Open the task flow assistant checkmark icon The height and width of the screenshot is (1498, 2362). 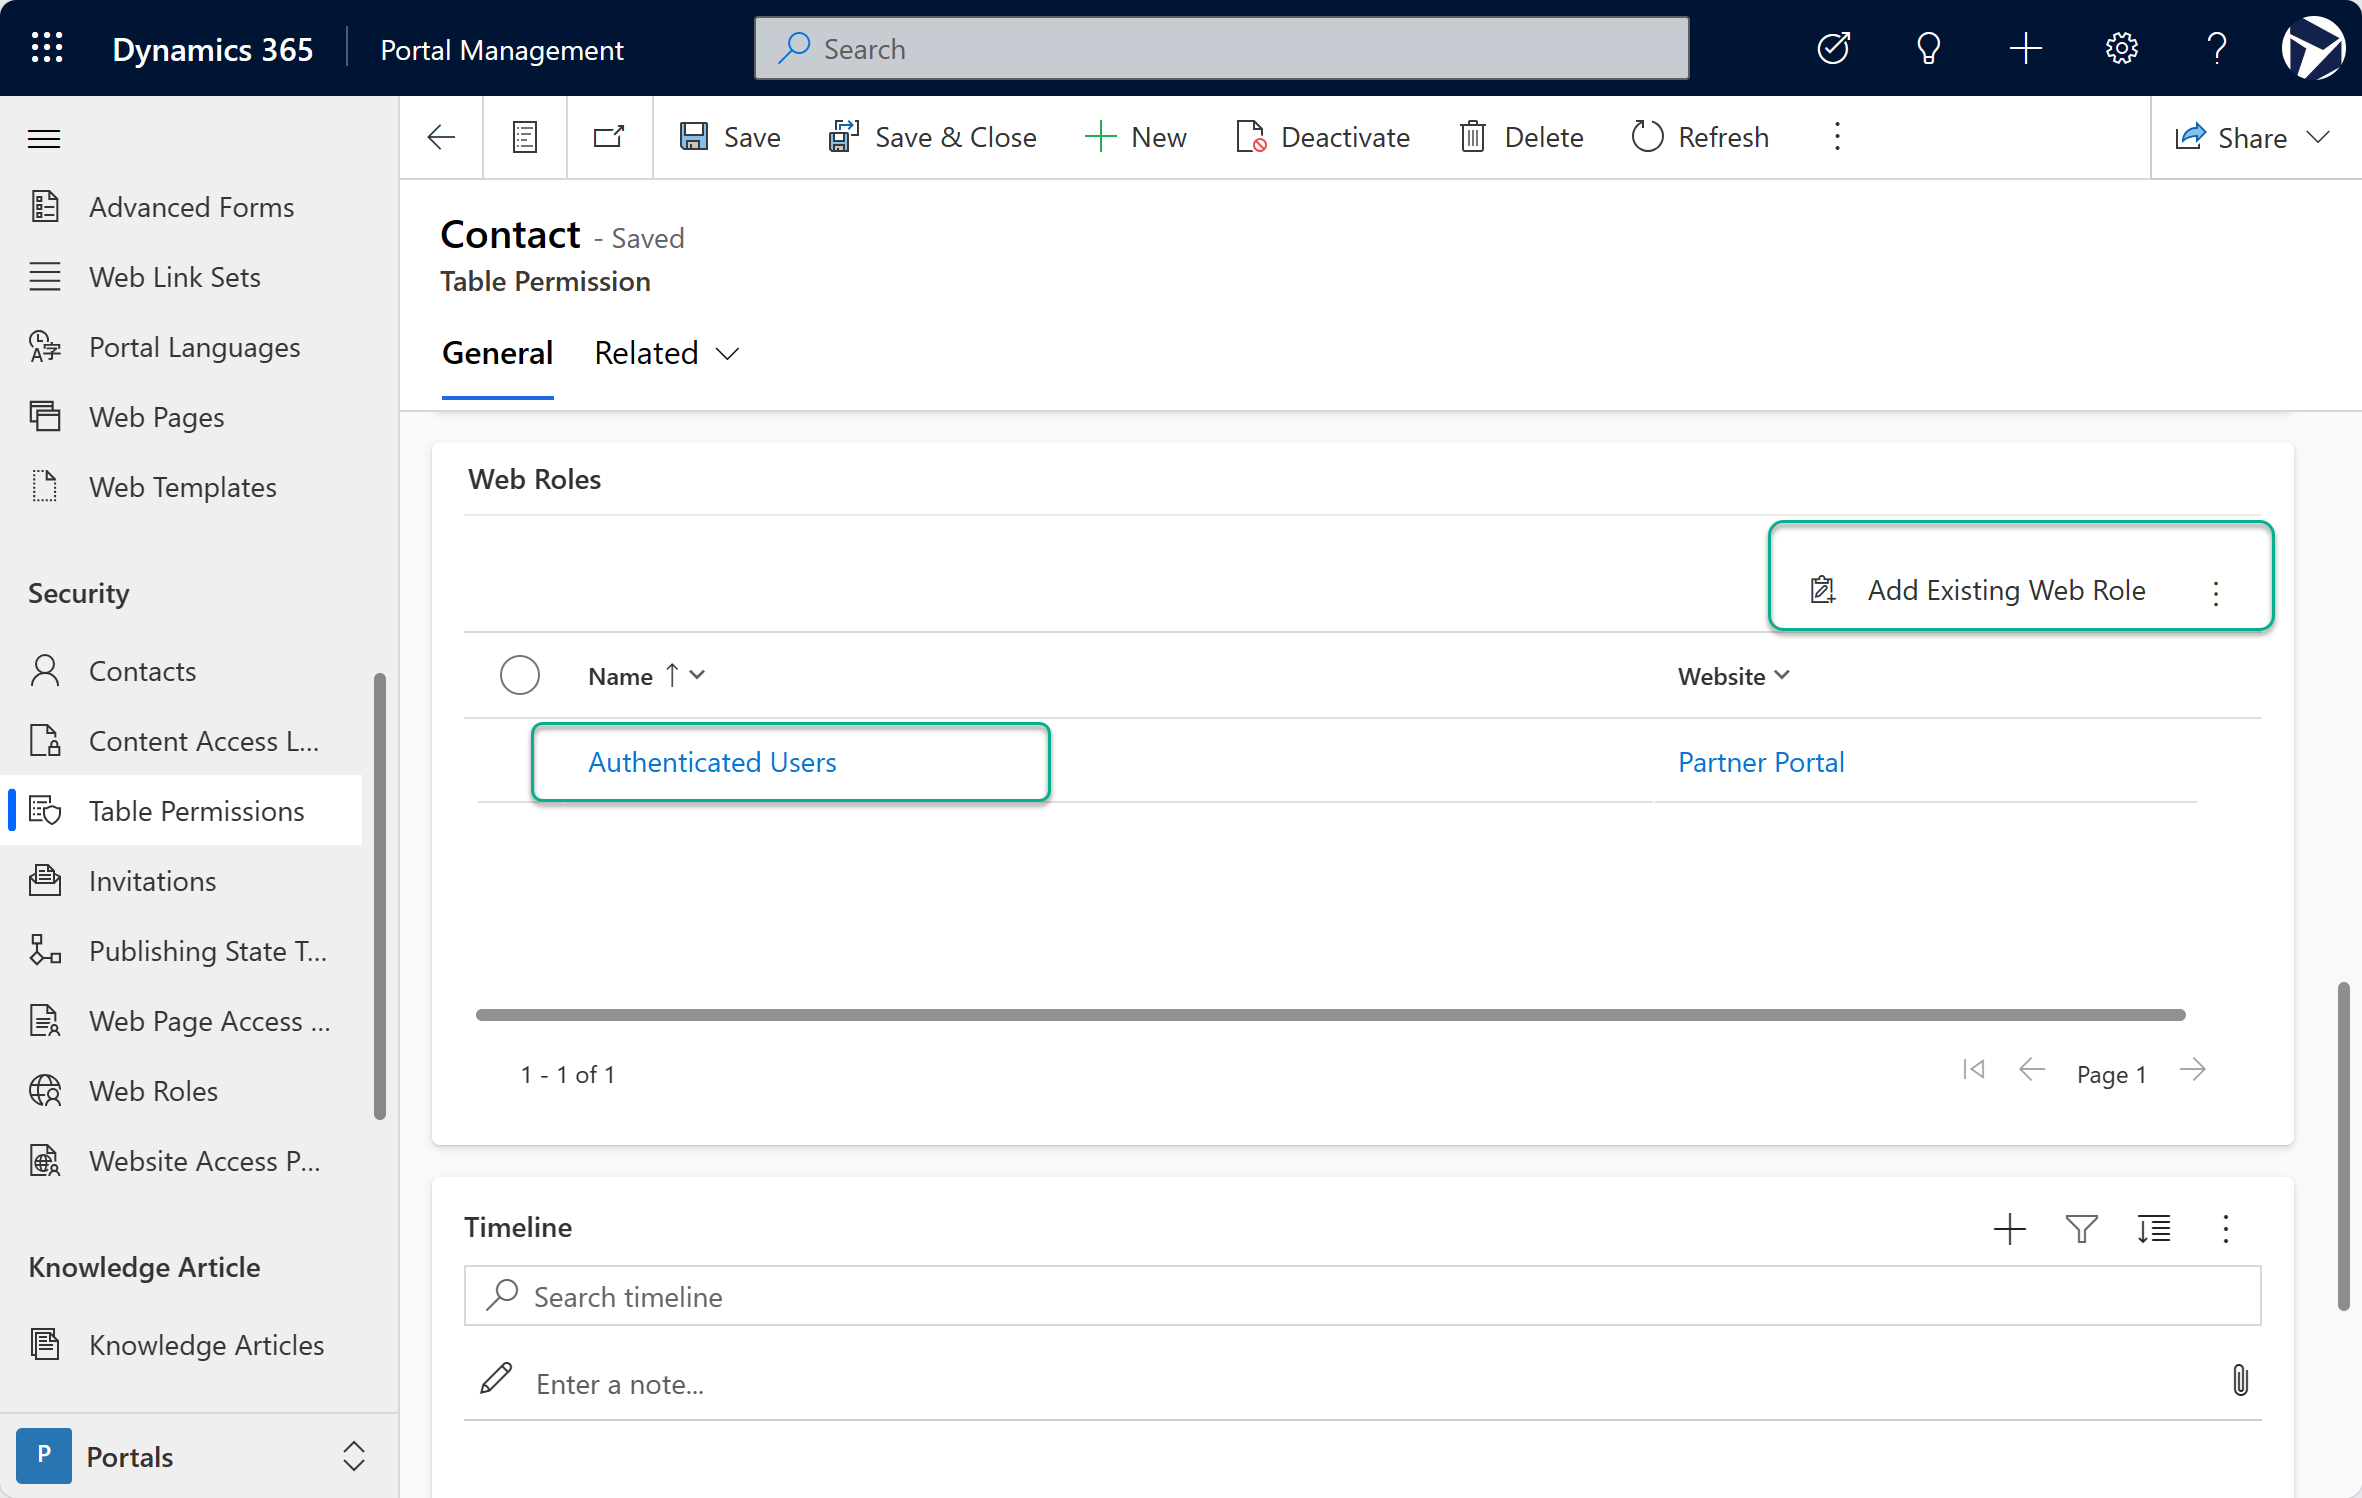tap(1833, 48)
